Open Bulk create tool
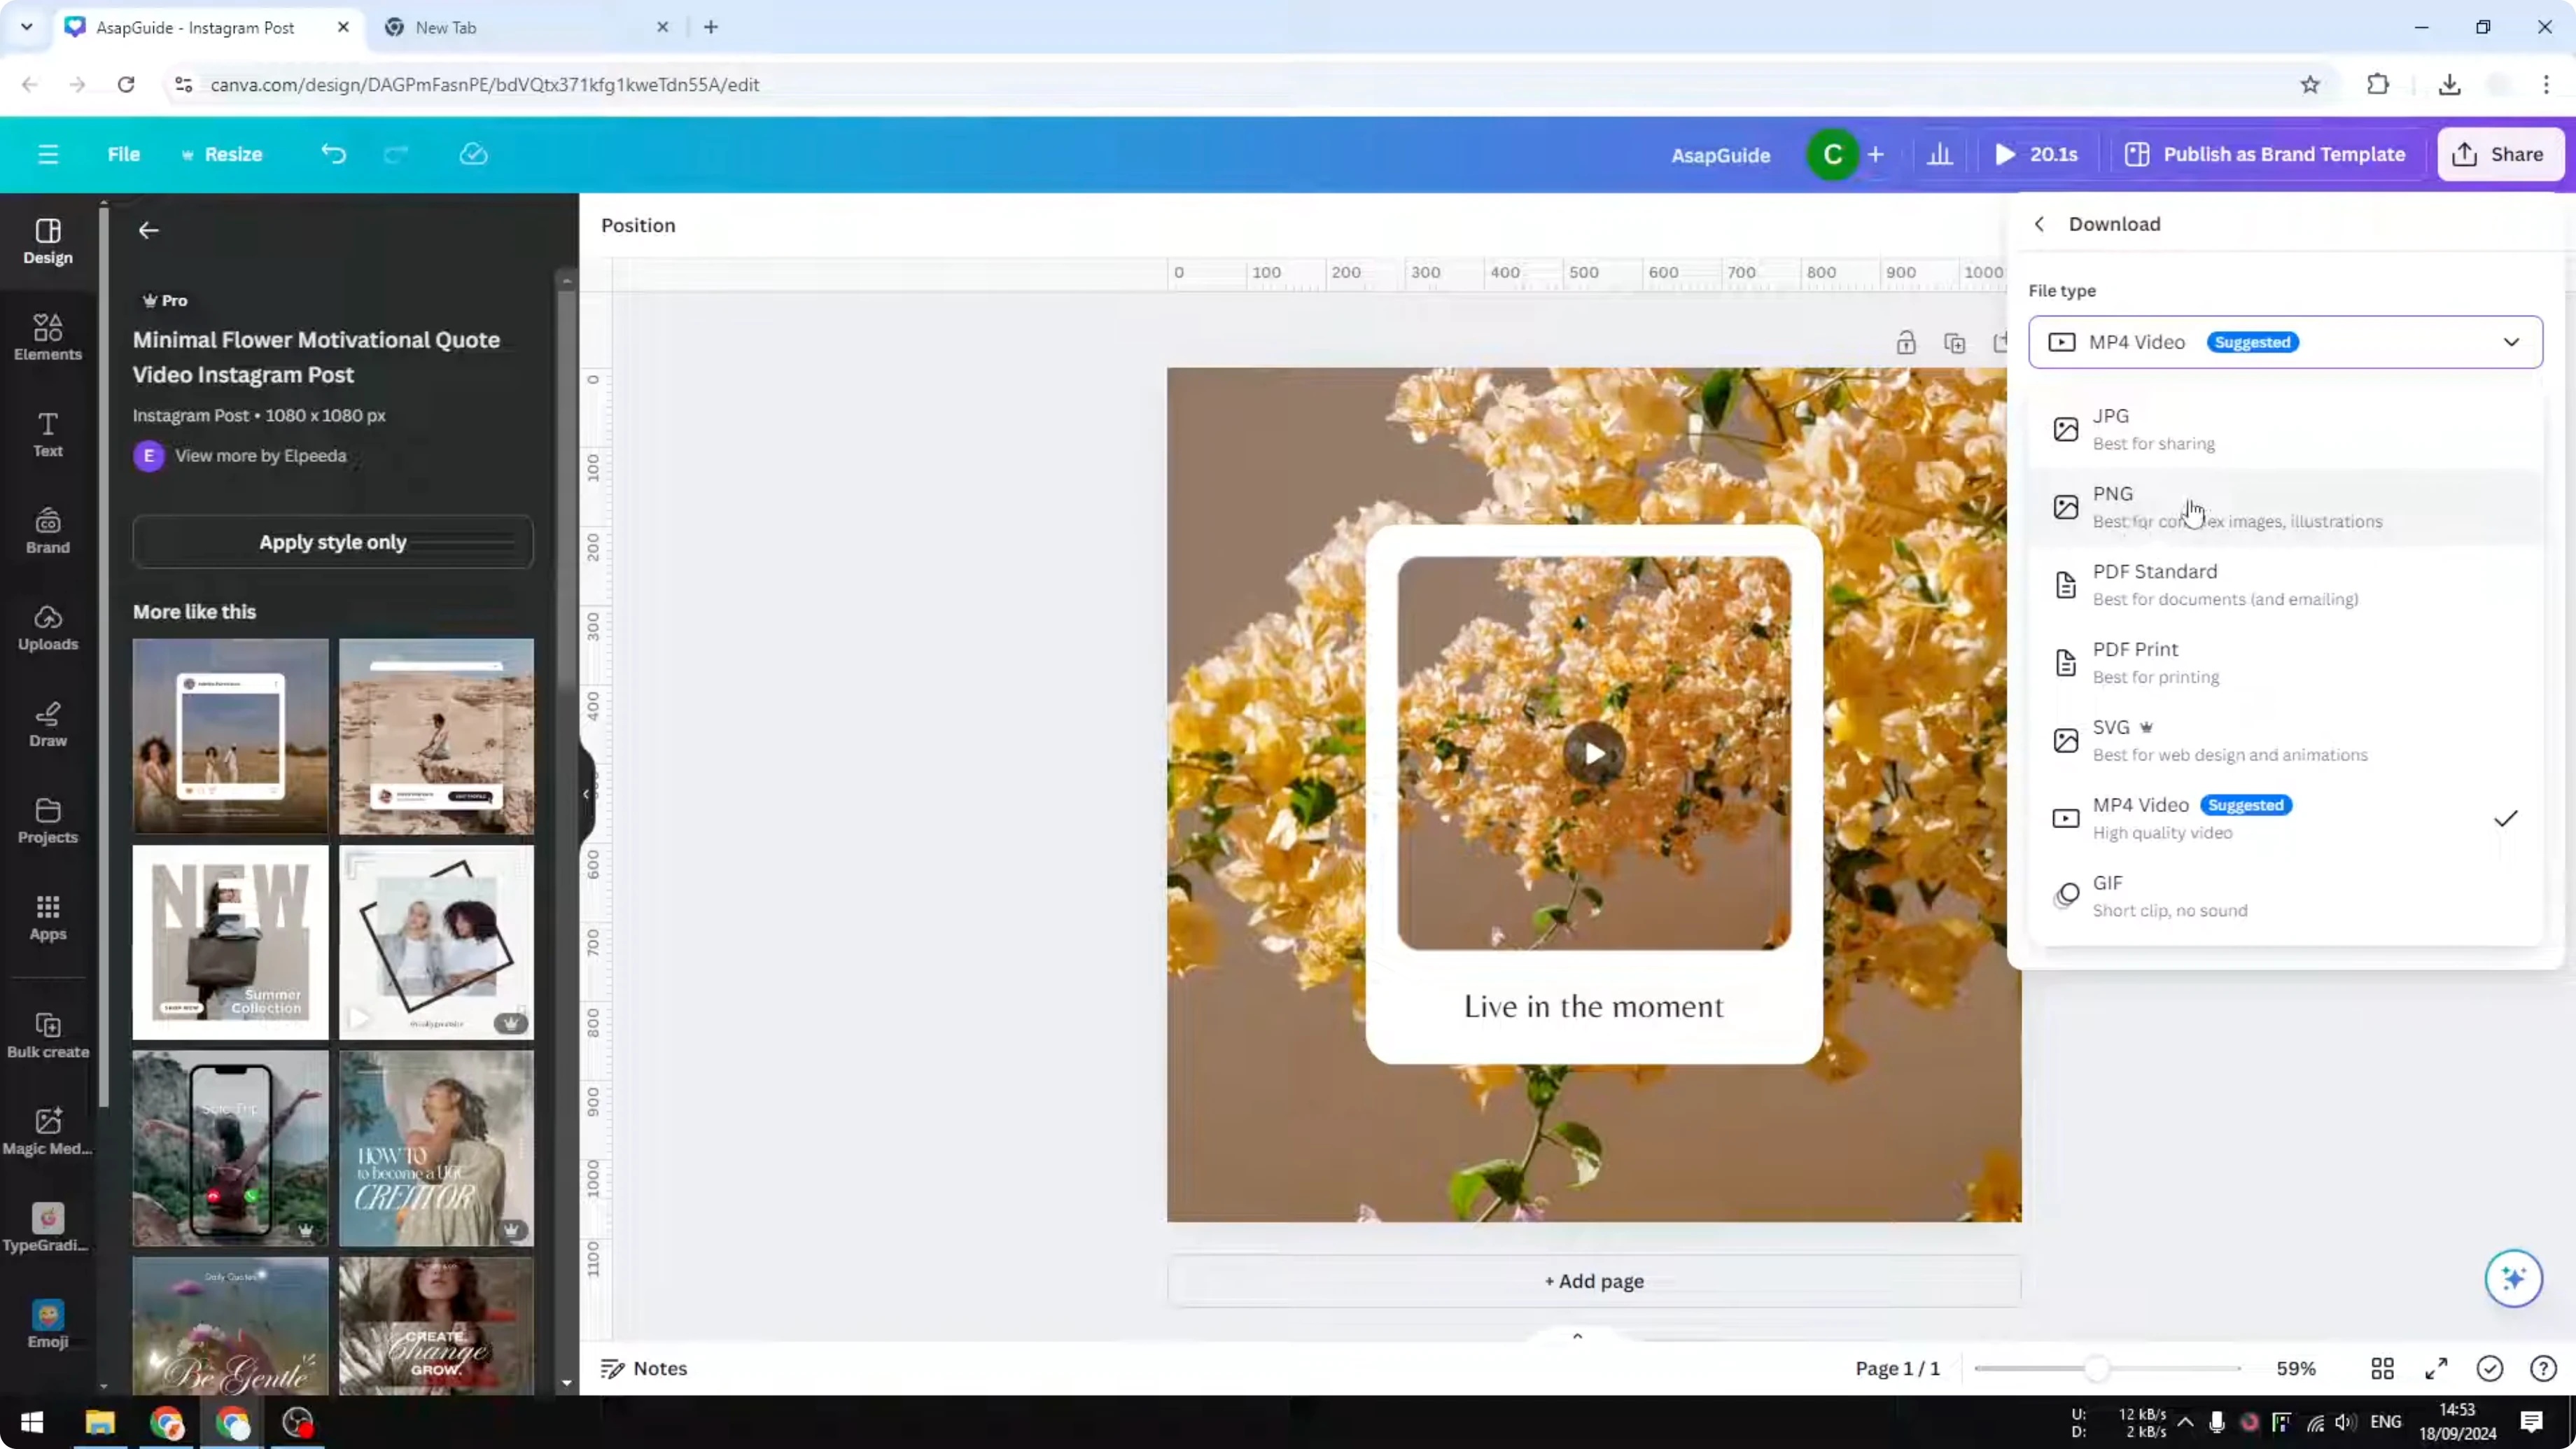This screenshot has height=1449, width=2576. click(x=48, y=1036)
